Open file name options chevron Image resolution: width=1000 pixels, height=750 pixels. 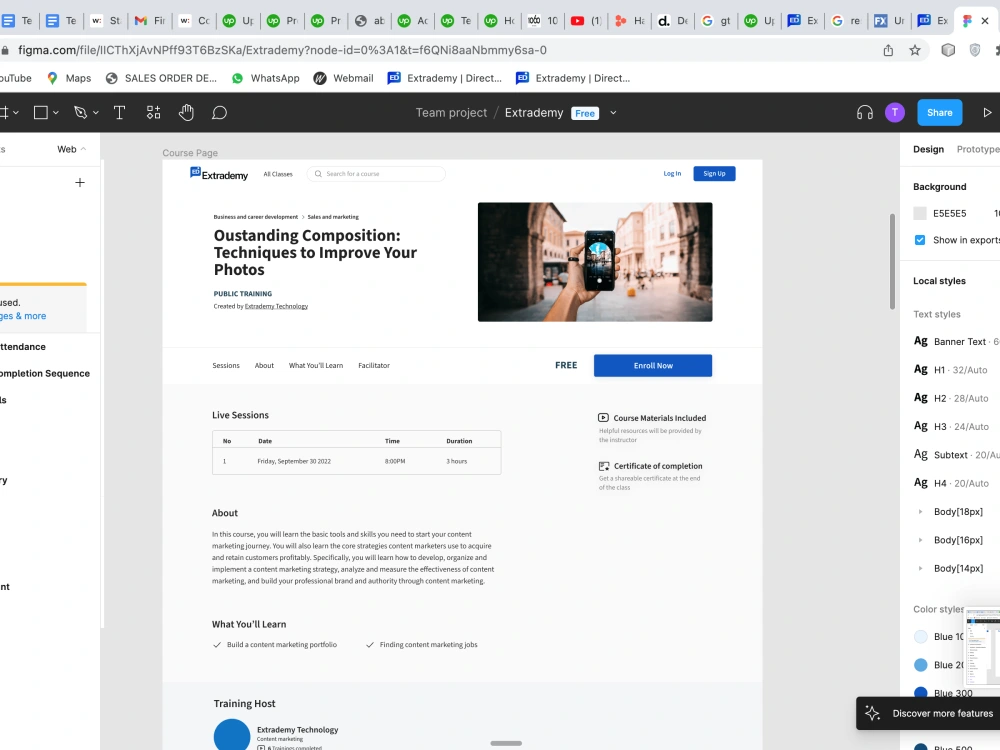click(613, 113)
